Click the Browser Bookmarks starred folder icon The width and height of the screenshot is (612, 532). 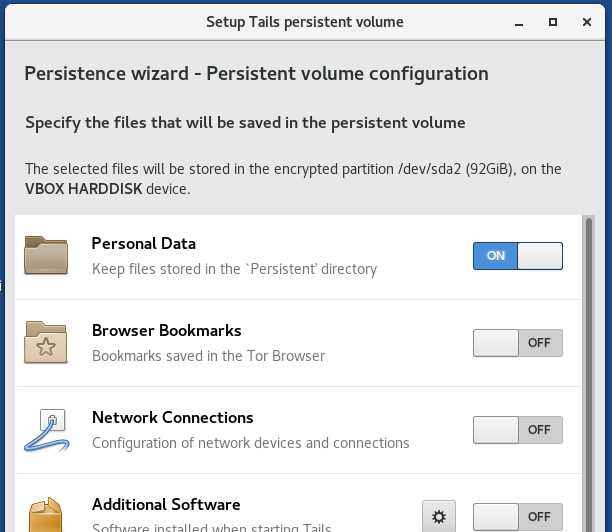pyautogui.click(x=46, y=342)
